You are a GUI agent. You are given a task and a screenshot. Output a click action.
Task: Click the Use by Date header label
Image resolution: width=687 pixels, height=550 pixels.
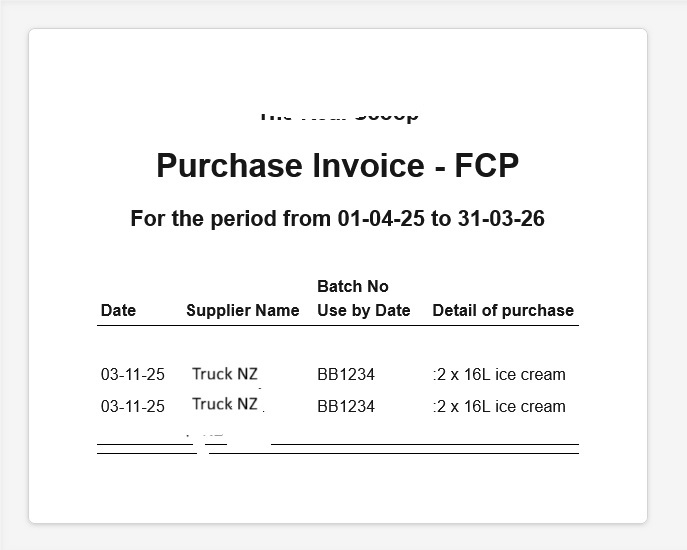coord(363,310)
